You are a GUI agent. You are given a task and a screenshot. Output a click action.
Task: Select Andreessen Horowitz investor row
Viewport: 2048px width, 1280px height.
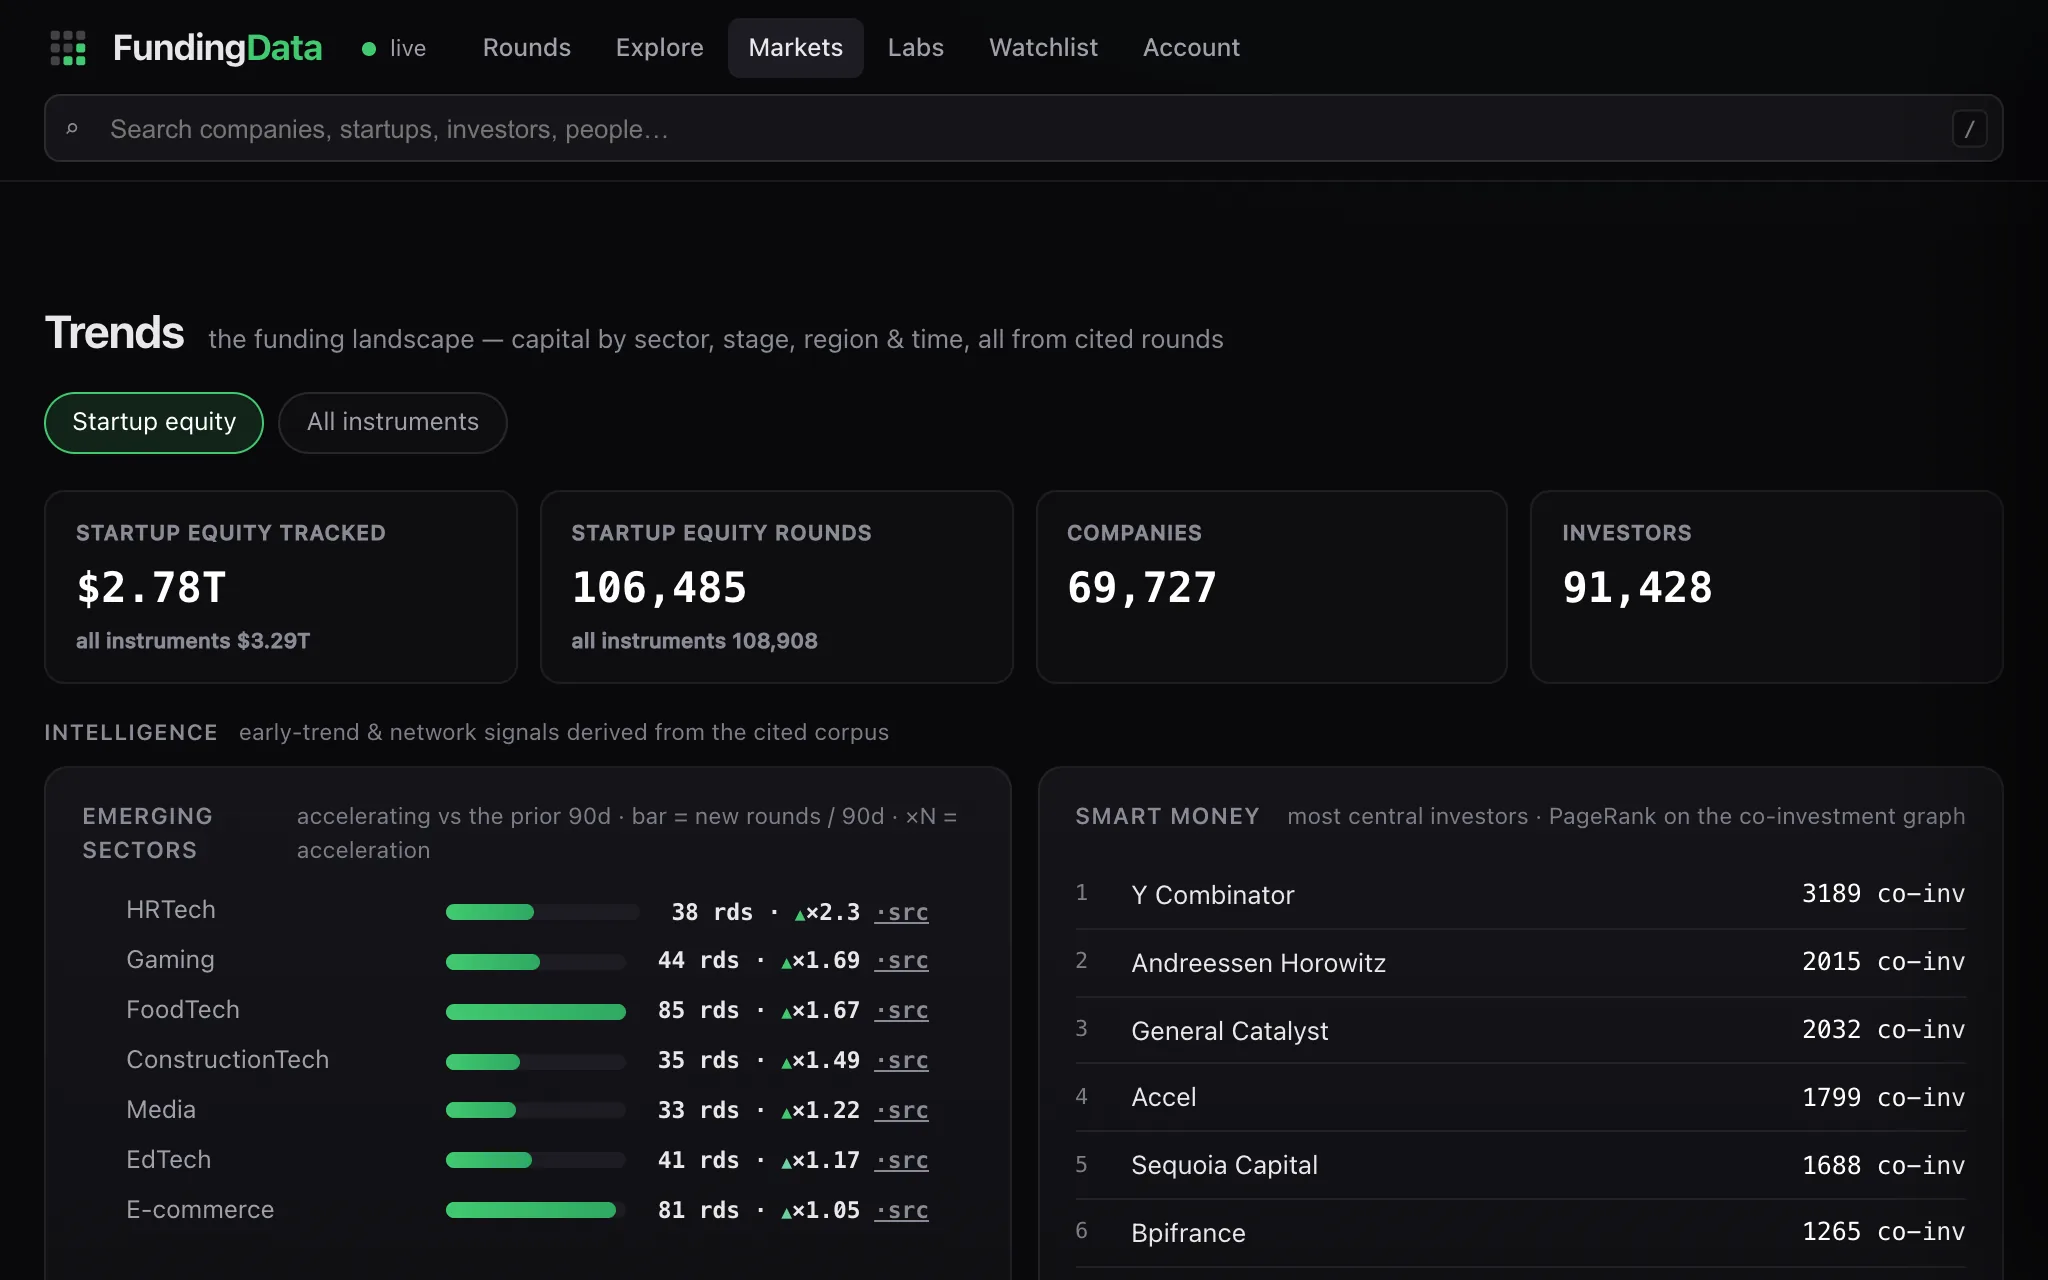click(x=1520, y=962)
